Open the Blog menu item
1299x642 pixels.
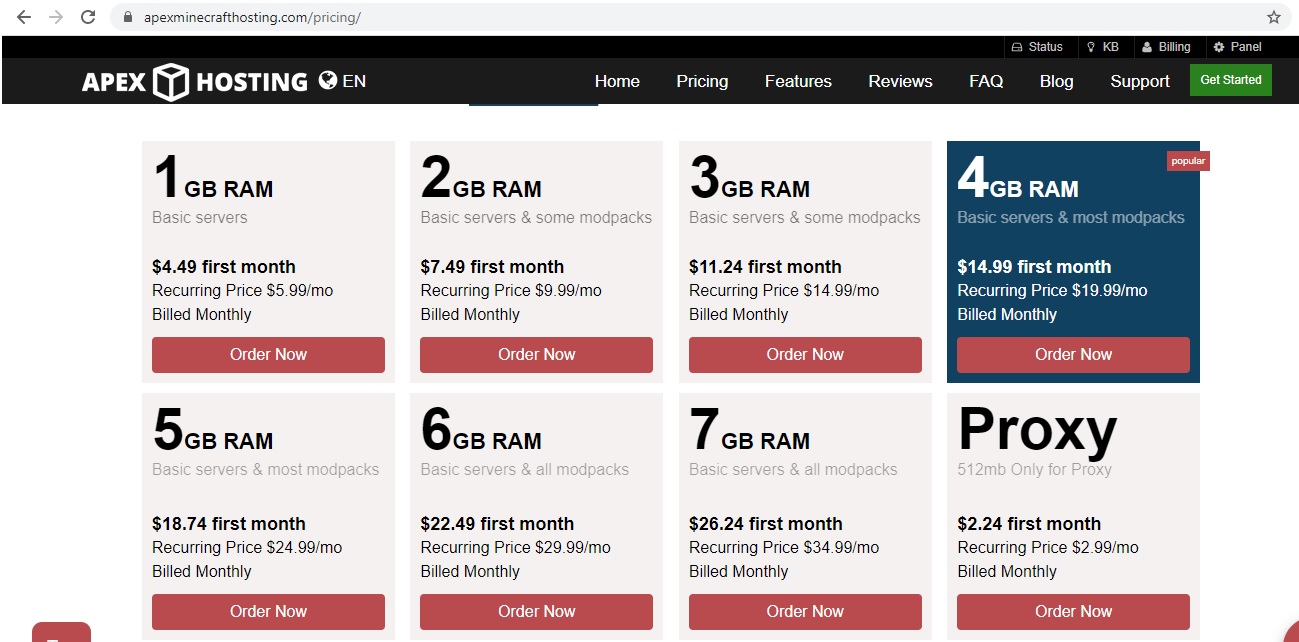click(x=1056, y=81)
